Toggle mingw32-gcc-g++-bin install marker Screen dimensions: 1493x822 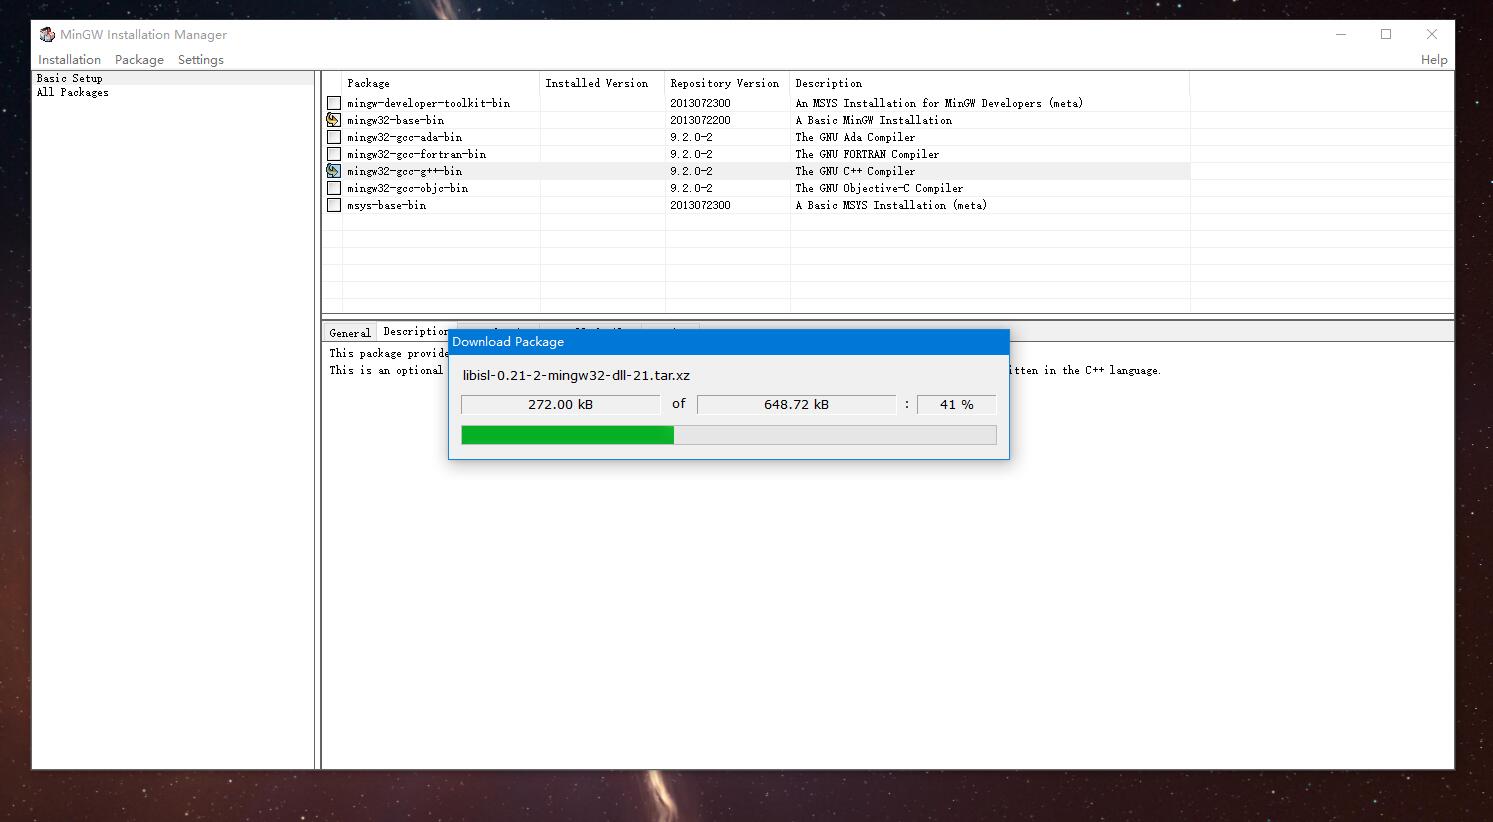[x=334, y=171]
